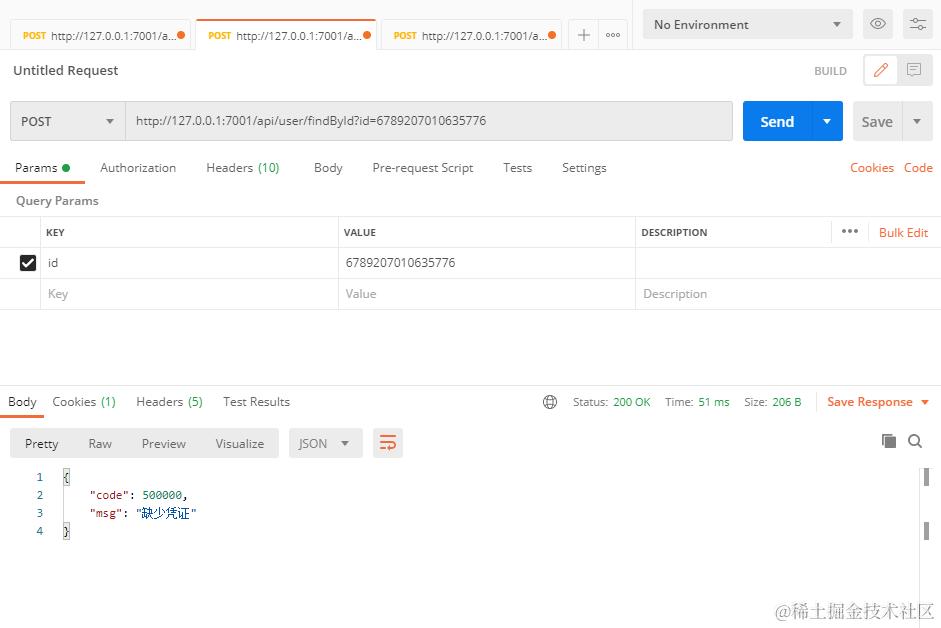
Task: Open the request Settings tab
Action: [x=584, y=168]
